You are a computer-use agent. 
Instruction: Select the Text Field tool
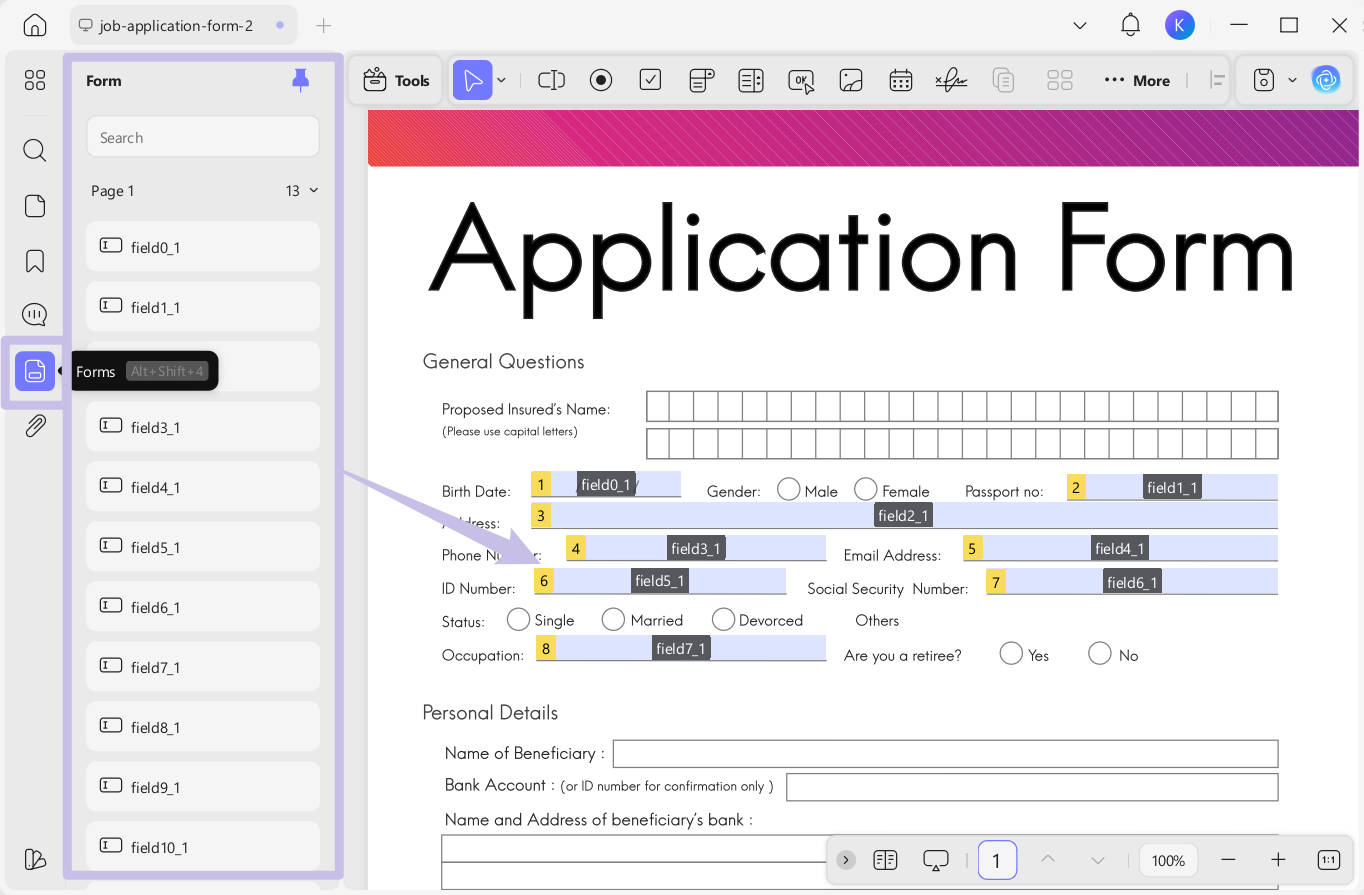pyautogui.click(x=551, y=80)
